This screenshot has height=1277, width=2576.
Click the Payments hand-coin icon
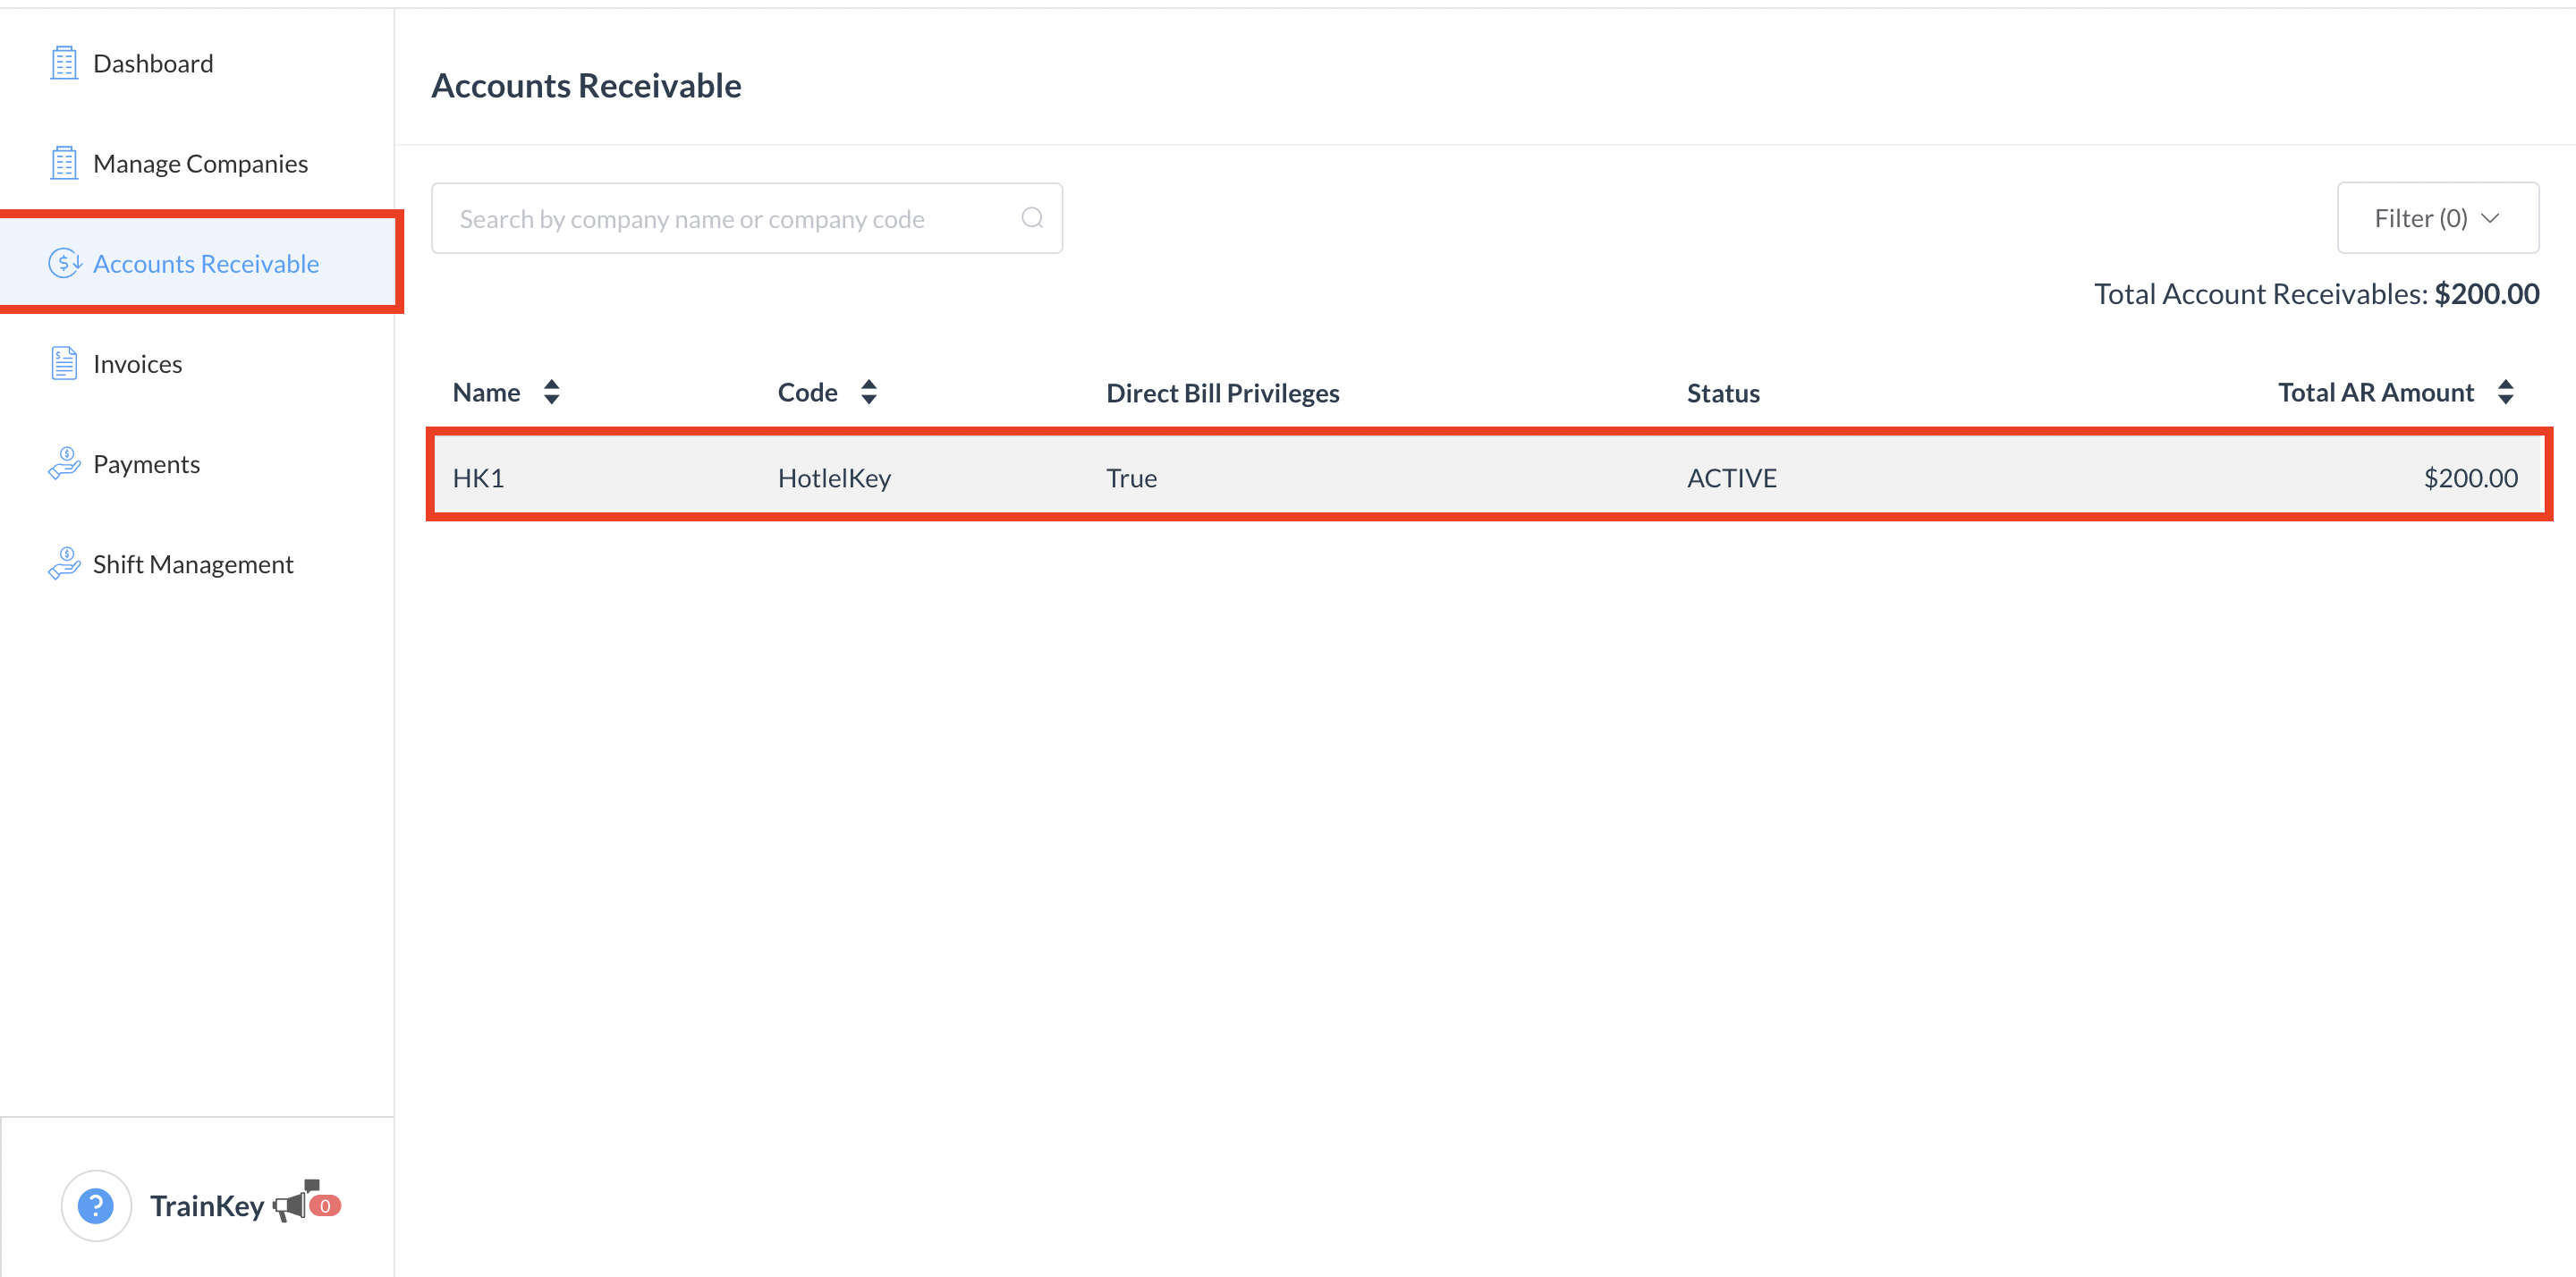coord(64,463)
